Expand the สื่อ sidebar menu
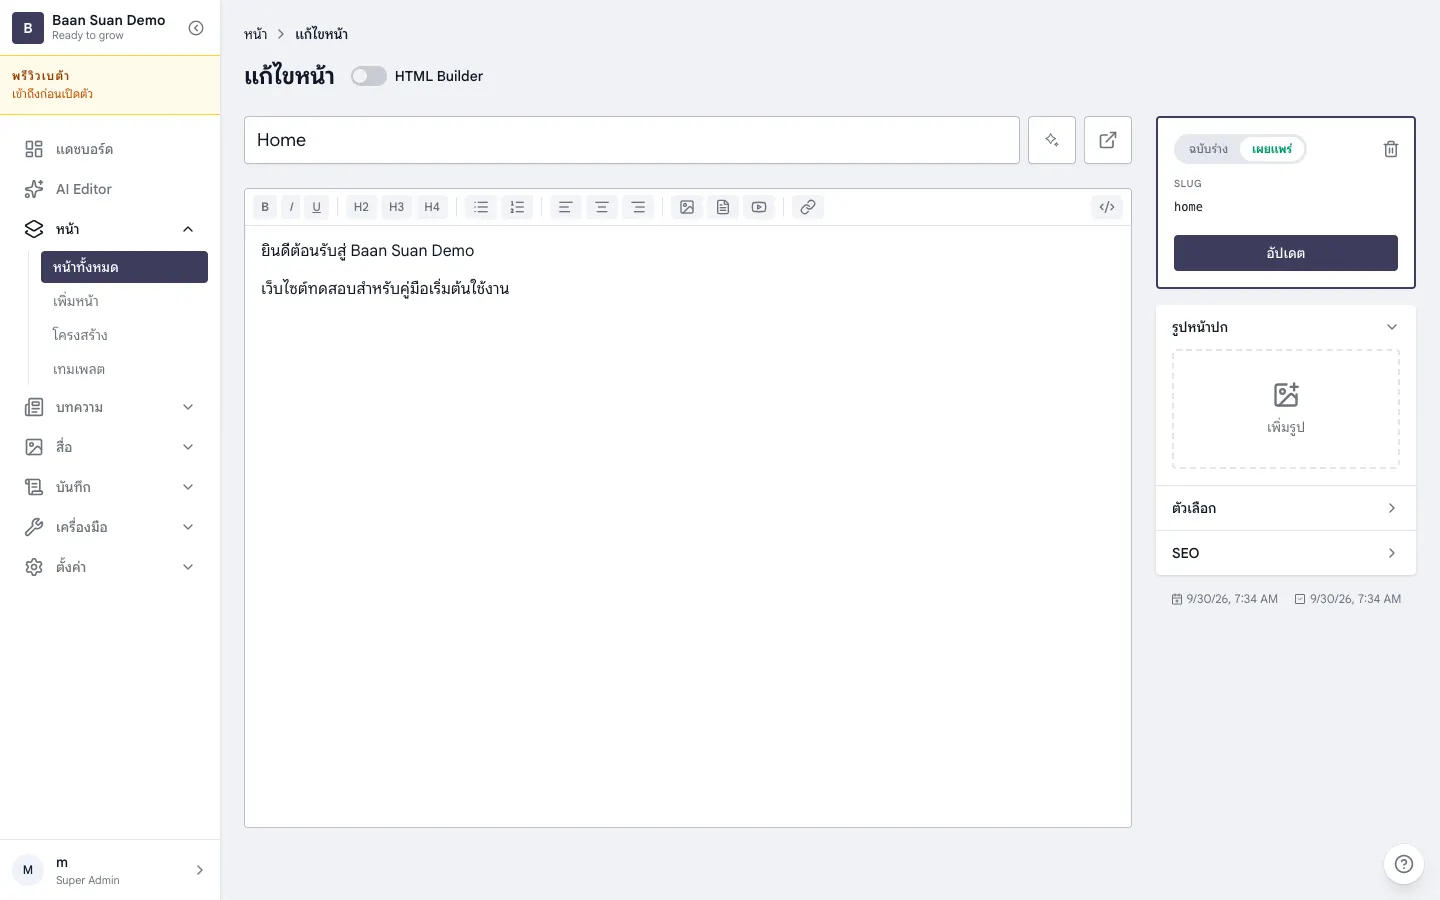Image resolution: width=1440 pixels, height=900 pixels. (x=110, y=447)
